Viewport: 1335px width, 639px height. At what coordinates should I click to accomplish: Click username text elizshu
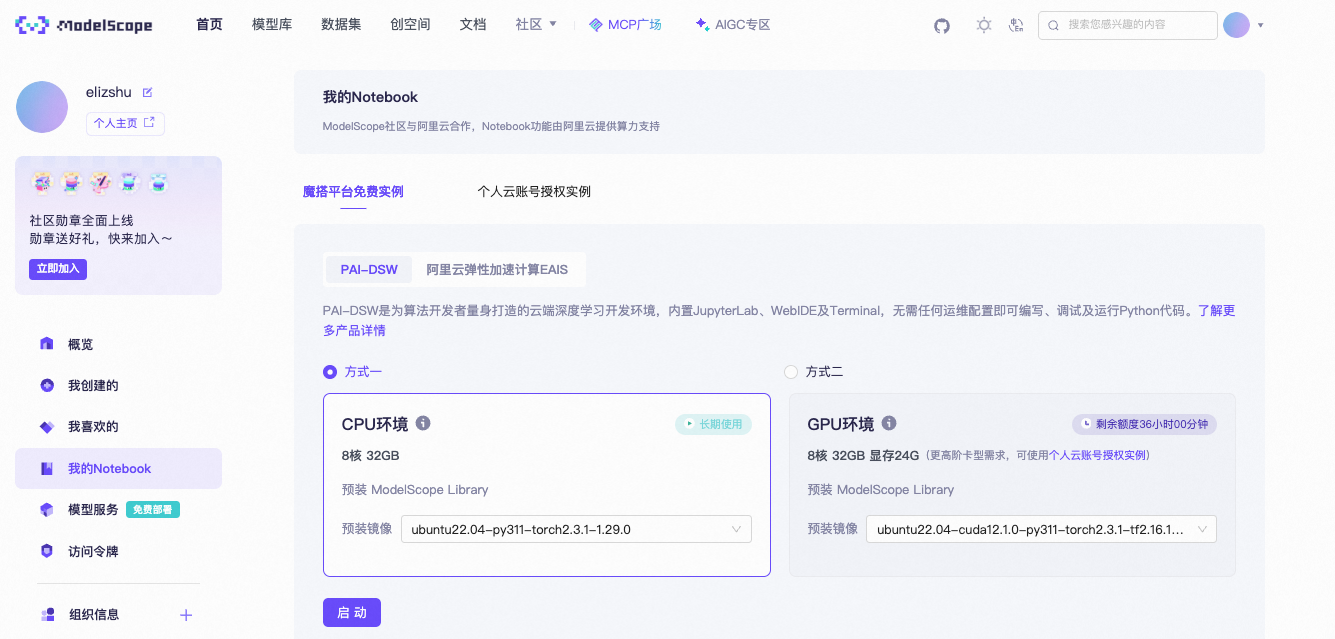coord(110,92)
